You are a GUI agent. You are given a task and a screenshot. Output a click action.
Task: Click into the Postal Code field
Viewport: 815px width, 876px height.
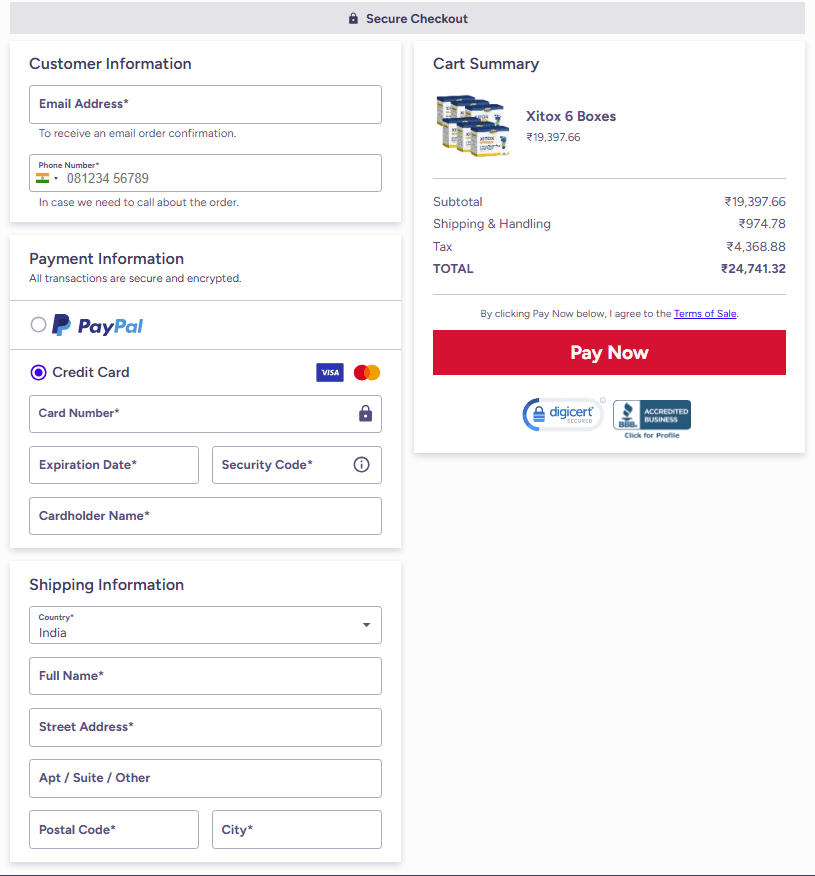pyautogui.click(x=113, y=829)
